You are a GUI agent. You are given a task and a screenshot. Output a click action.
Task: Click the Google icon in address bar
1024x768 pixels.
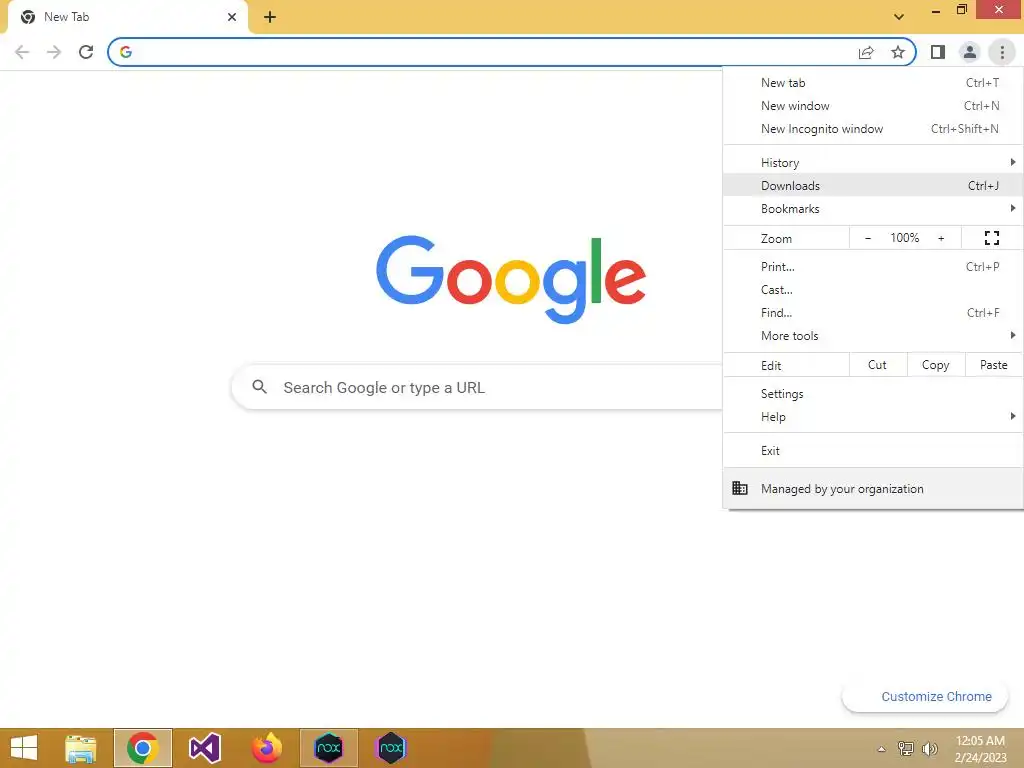coord(126,52)
